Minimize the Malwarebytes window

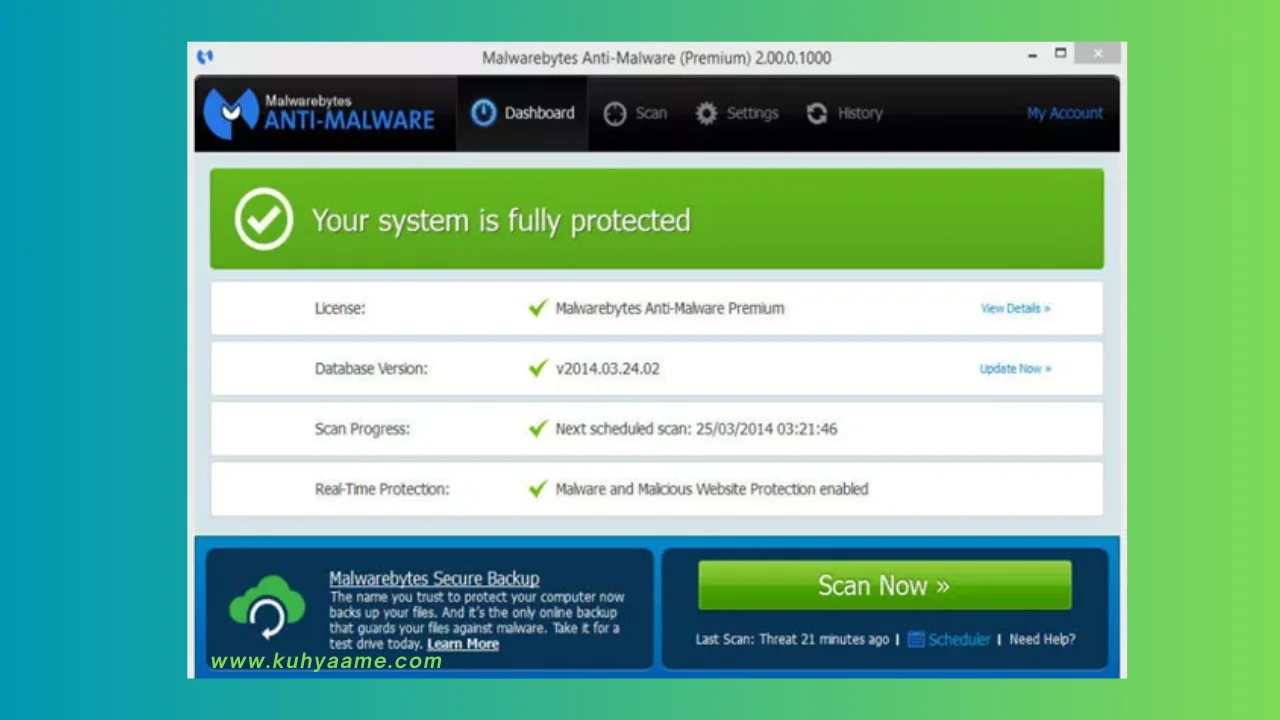pos(1033,56)
